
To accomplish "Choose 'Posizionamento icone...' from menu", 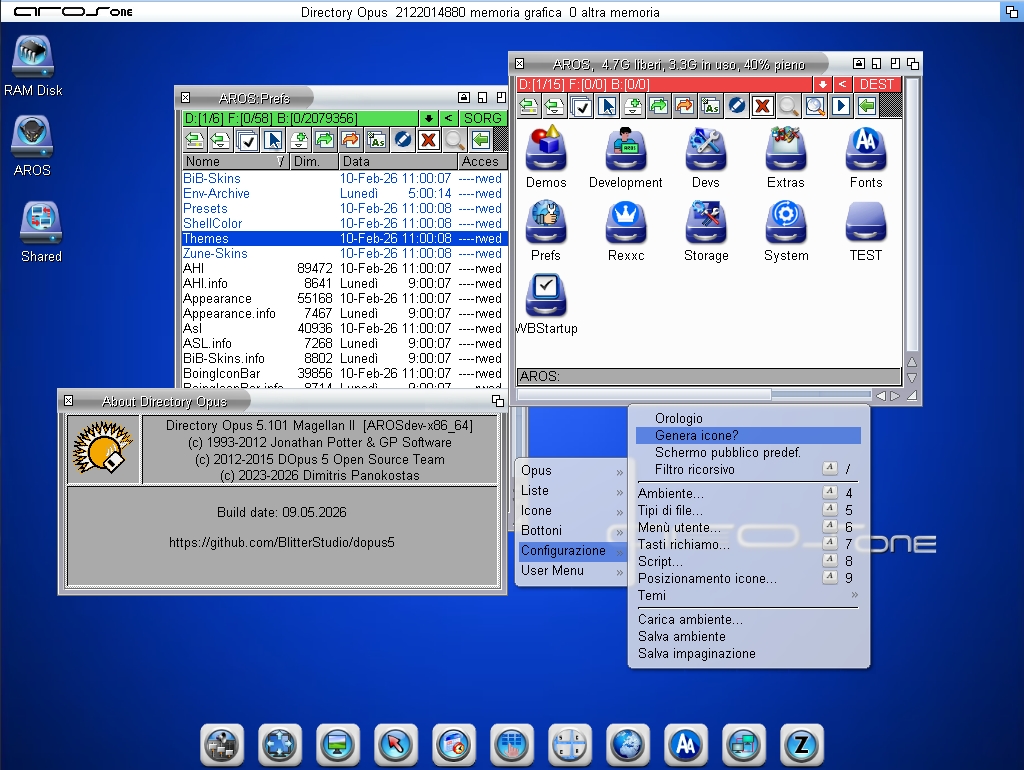I will tap(748, 579).
